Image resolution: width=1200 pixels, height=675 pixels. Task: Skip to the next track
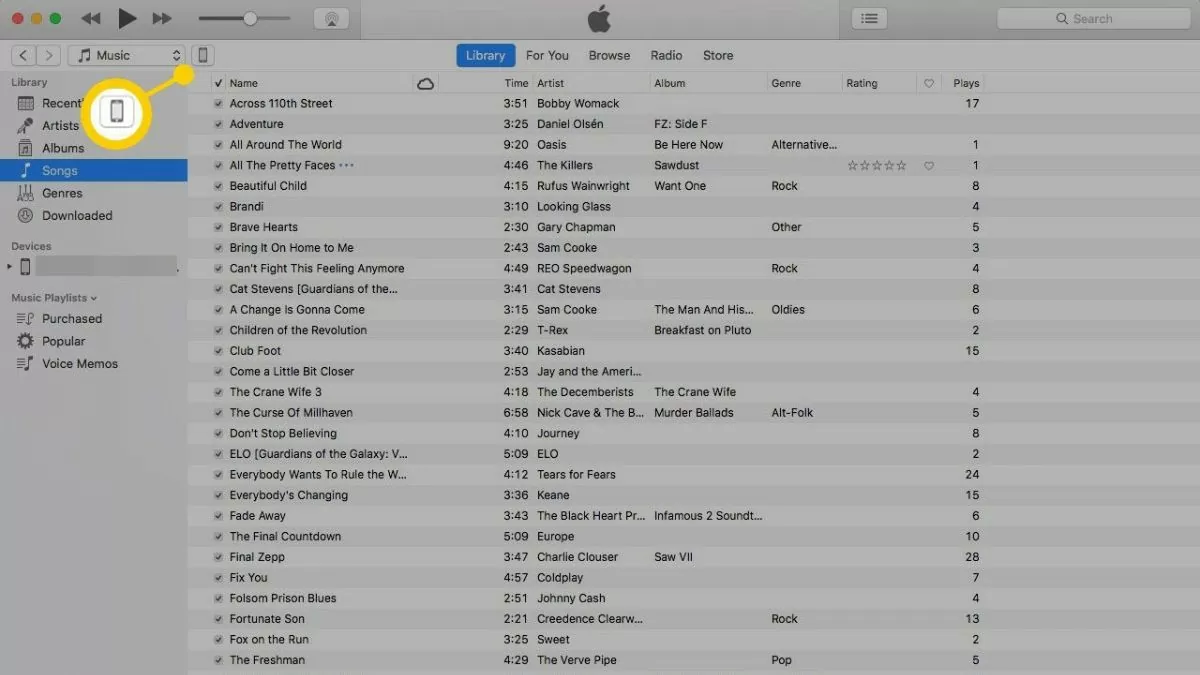coord(162,18)
